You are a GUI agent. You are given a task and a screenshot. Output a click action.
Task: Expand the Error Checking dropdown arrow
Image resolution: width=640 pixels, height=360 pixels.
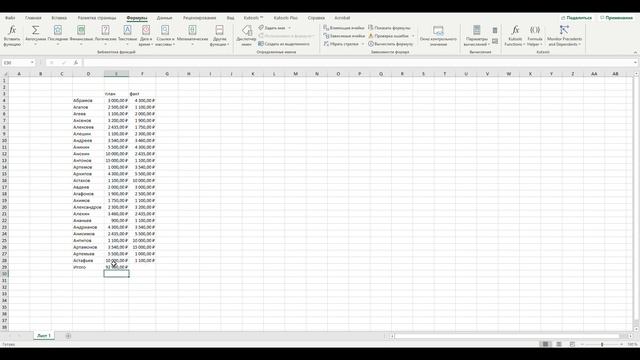coord(413,36)
